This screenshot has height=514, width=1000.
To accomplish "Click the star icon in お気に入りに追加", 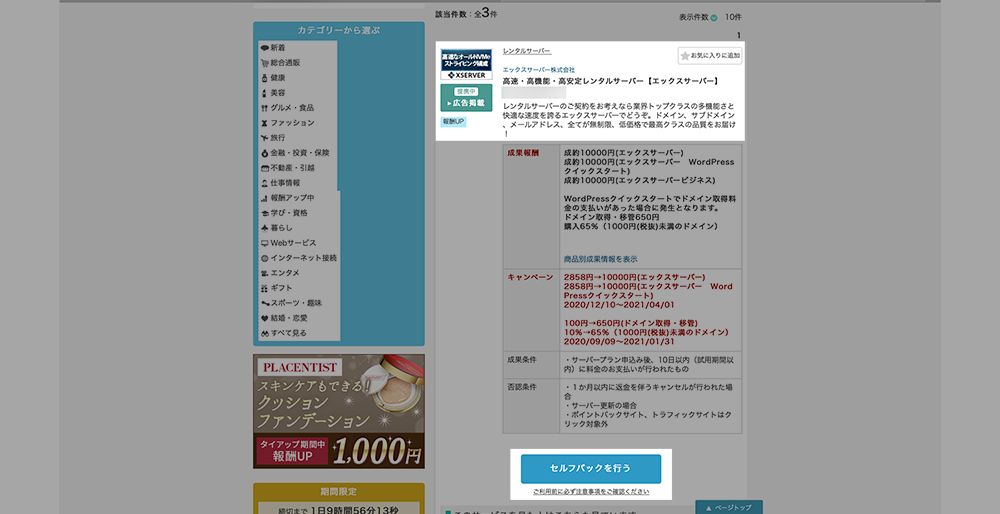I will pos(685,56).
